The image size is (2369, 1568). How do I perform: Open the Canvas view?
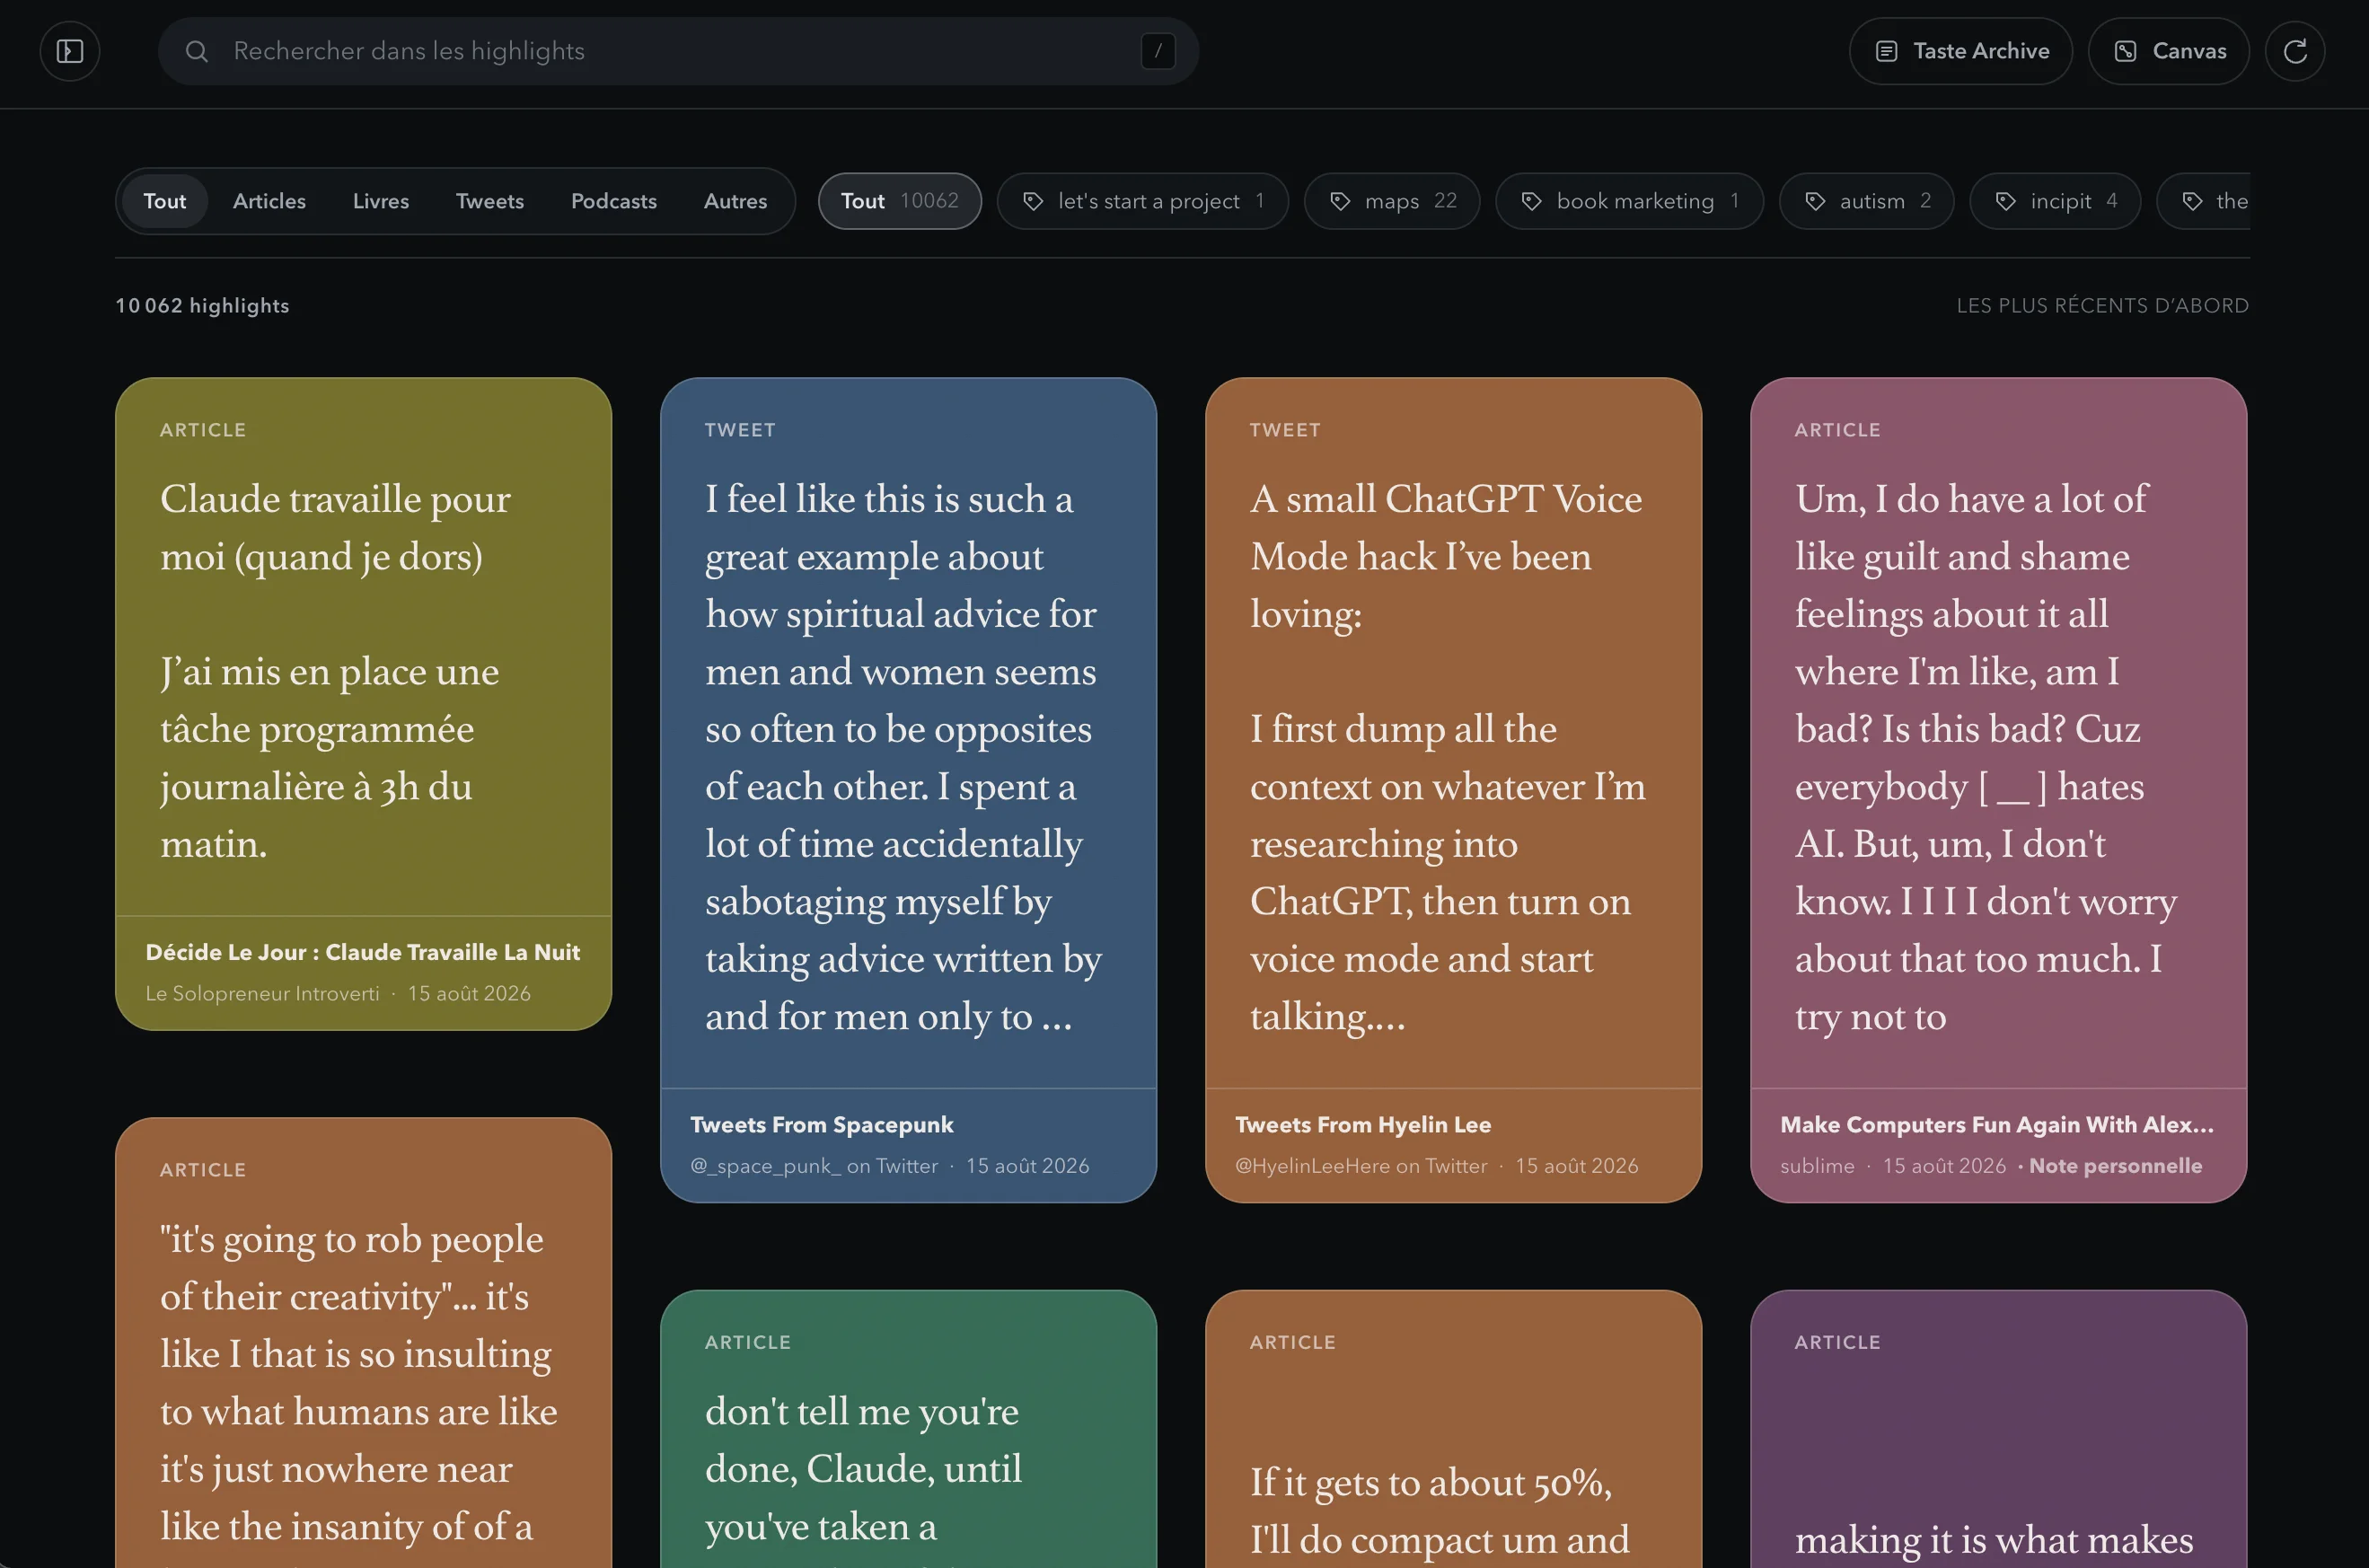[2168, 51]
